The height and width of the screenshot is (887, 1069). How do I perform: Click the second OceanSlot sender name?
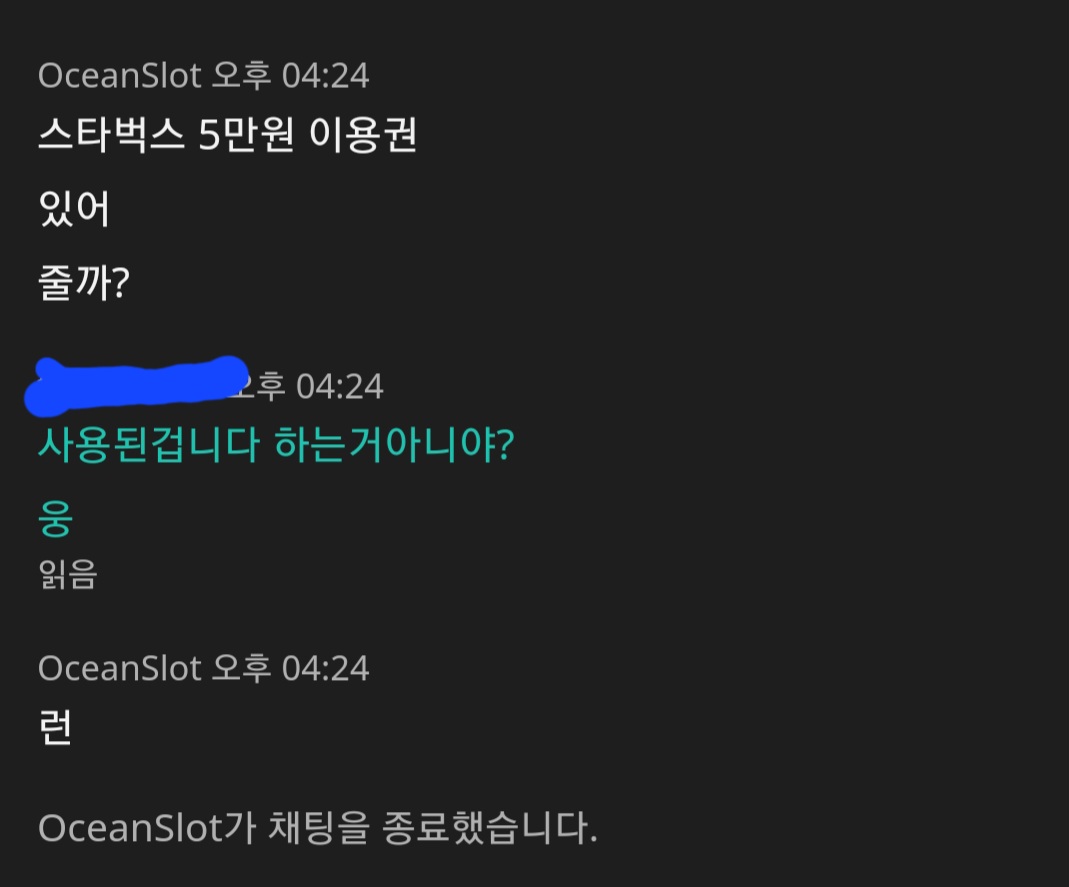[x=120, y=668]
